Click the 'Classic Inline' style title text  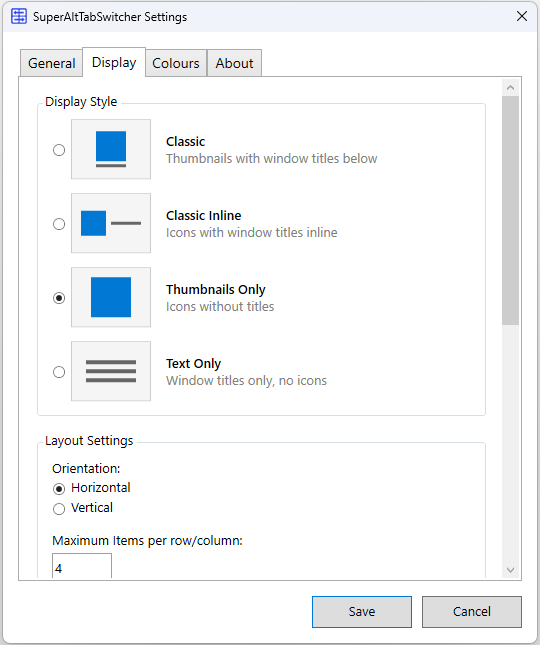coord(204,216)
